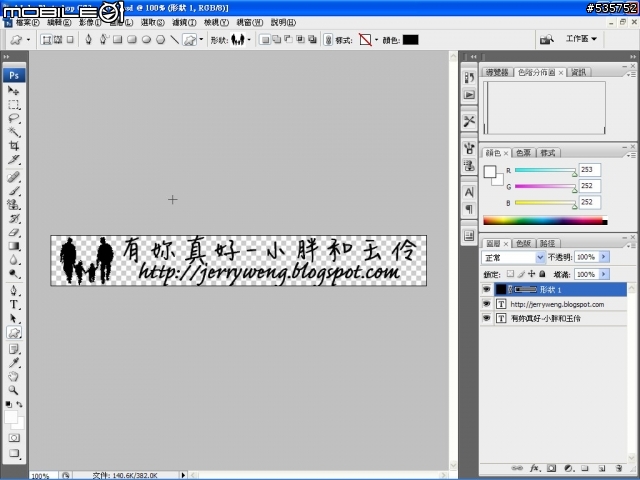Select the Slice tool
Screen dimensions: 640x480
pyautogui.click(x=13, y=160)
